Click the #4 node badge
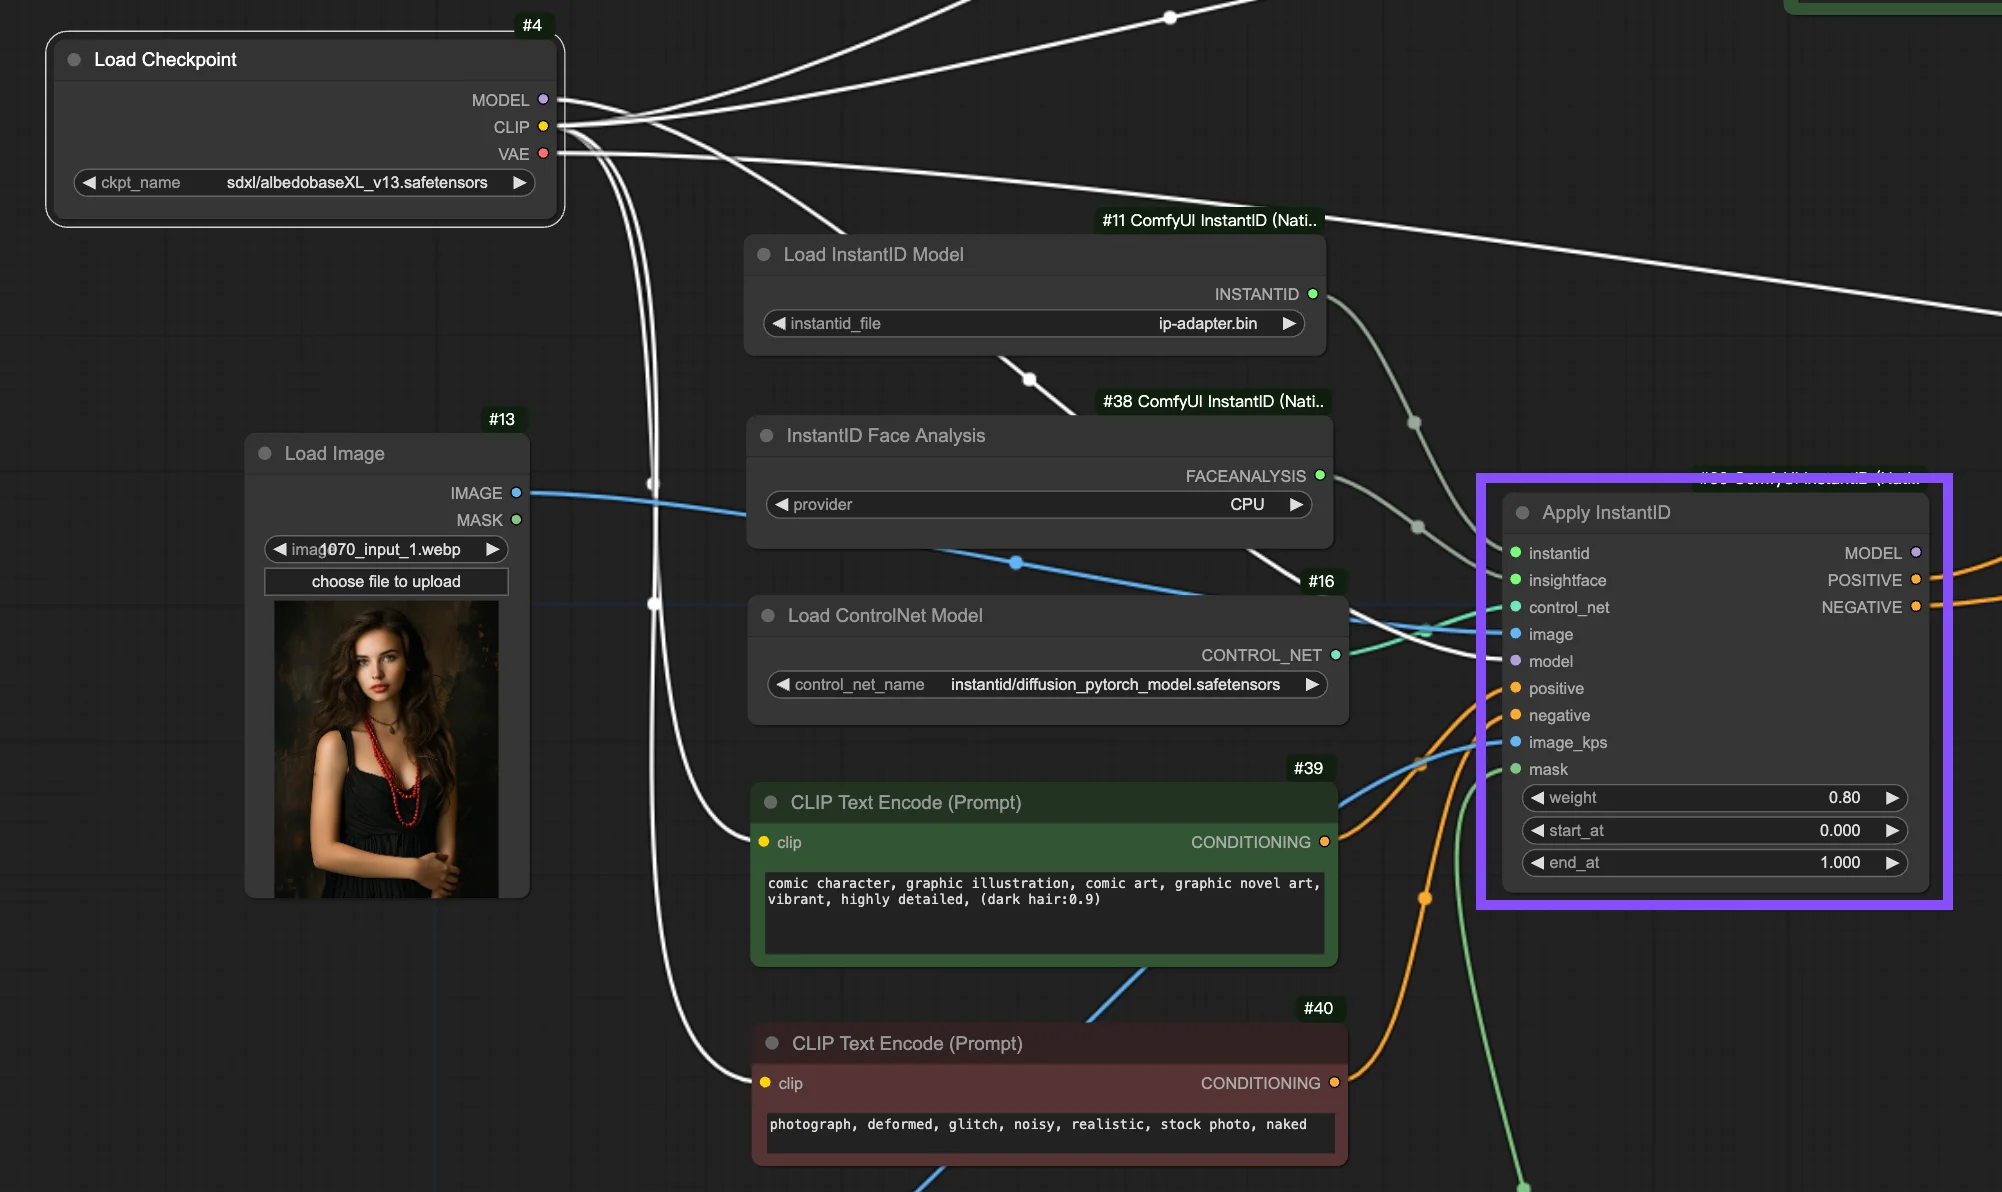The height and width of the screenshot is (1192, 2002). click(x=532, y=25)
